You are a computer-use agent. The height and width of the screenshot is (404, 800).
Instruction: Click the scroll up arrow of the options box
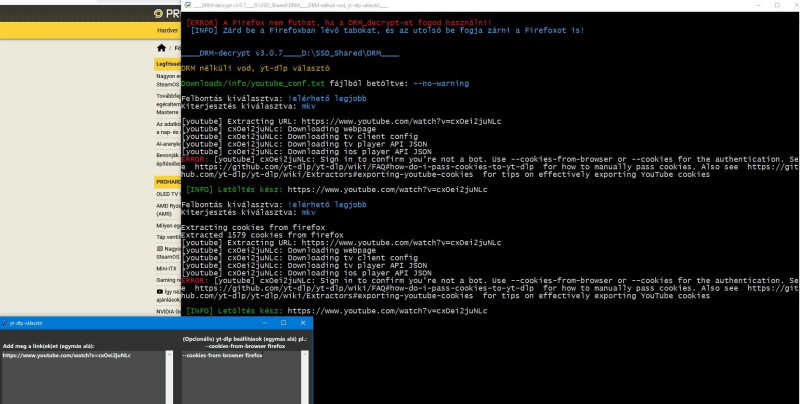(x=305, y=355)
